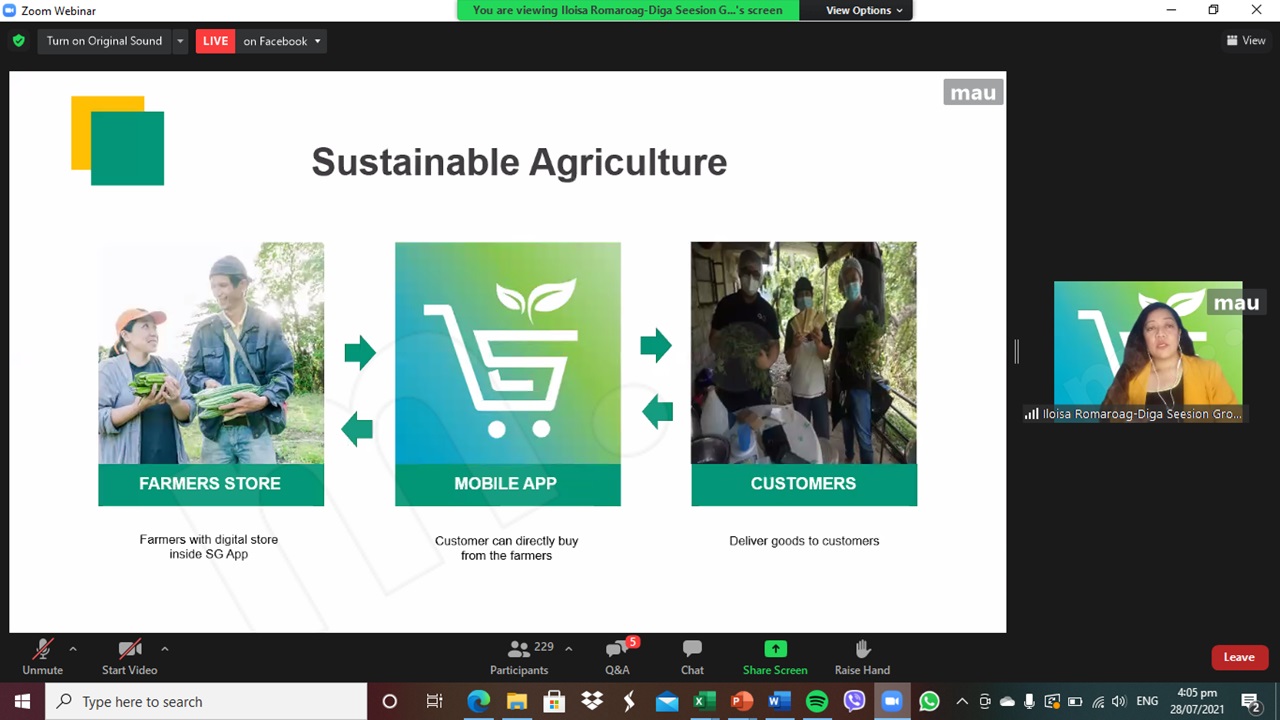Open Task View in the taskbar
Screen dimensions: 1280x720
click(434, 701)
